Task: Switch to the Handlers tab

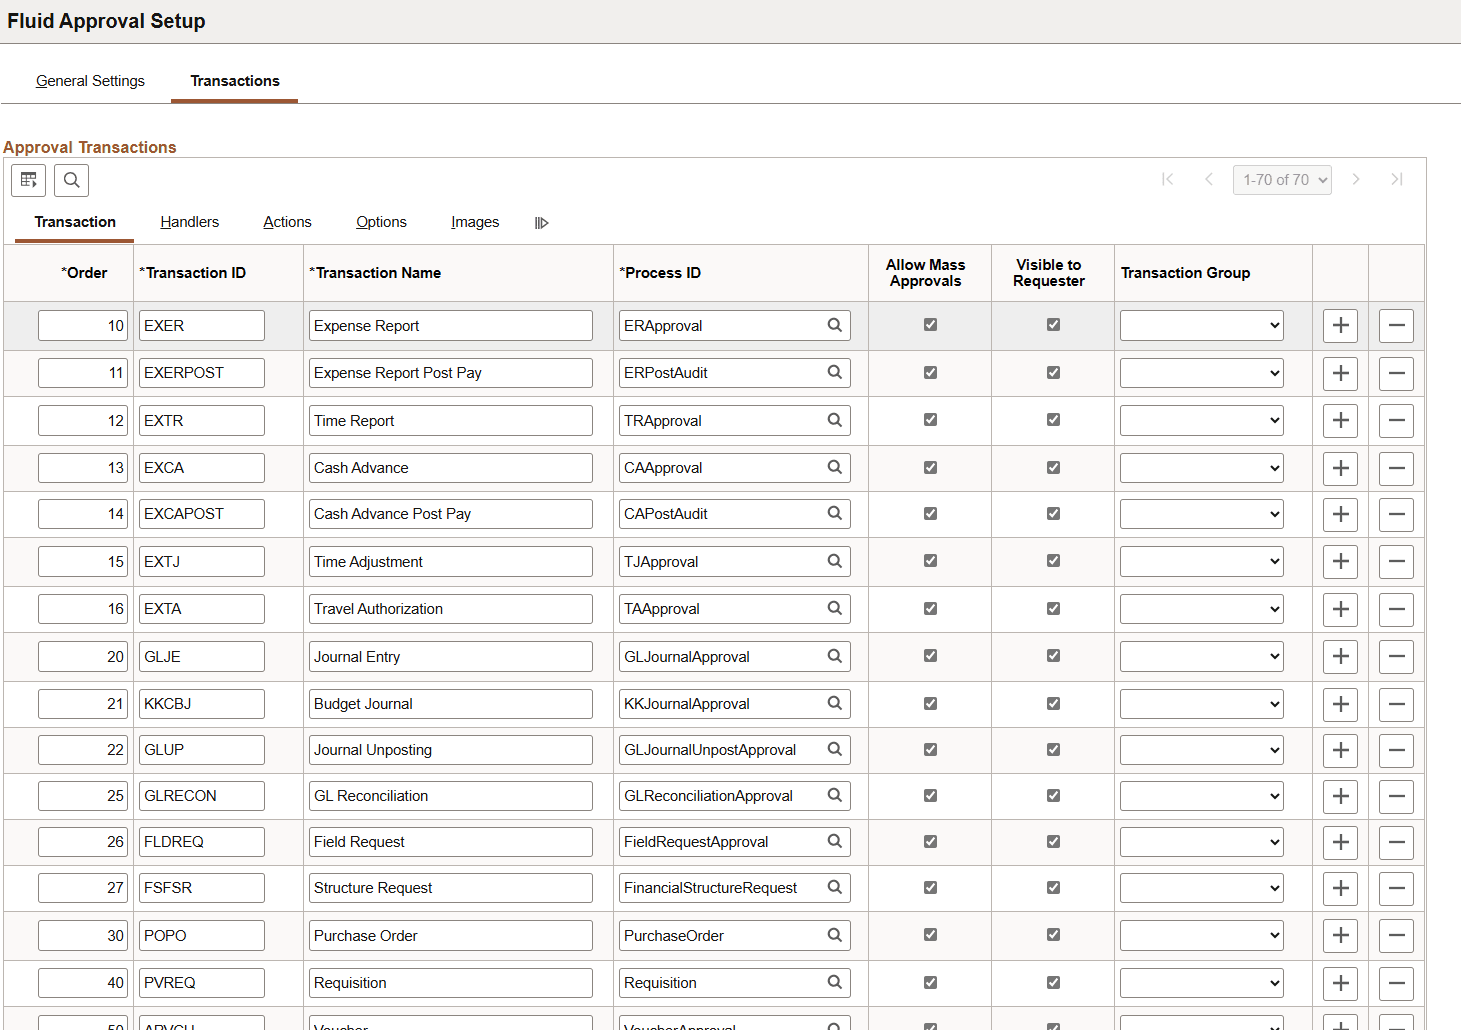Action: click(189, 222)
